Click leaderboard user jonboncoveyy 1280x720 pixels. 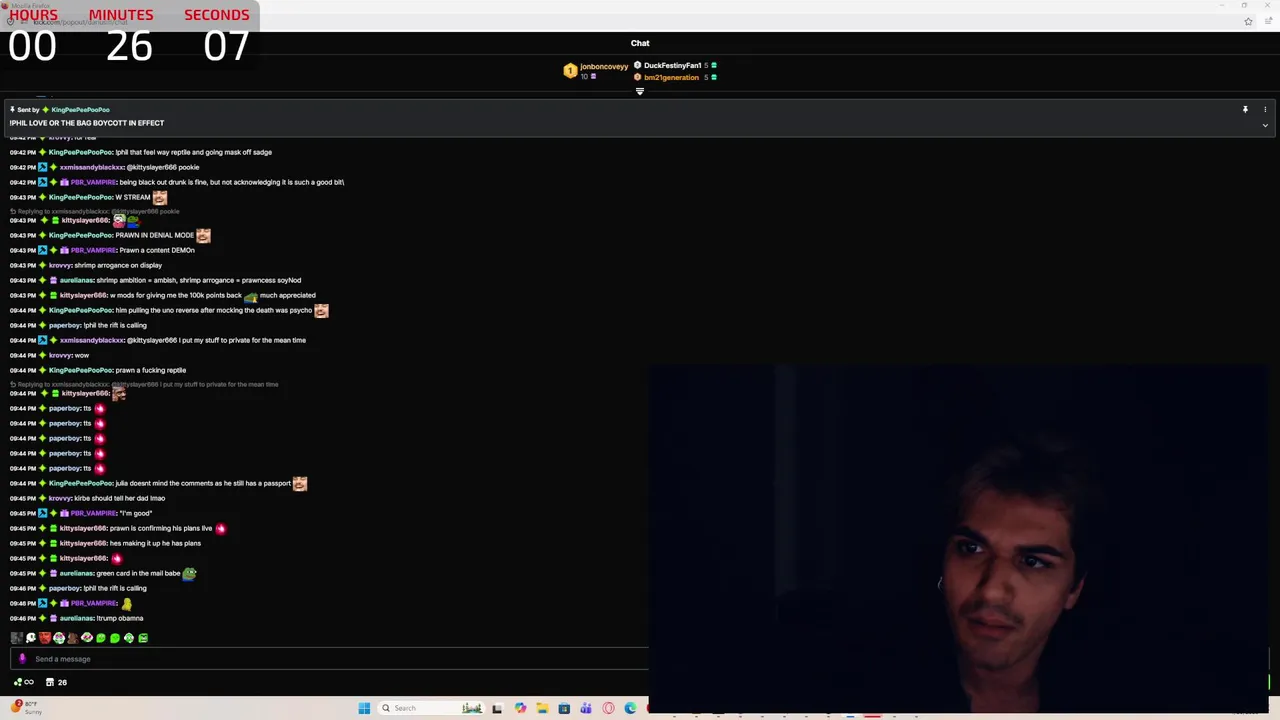pyautogui.click(x=604, y=66)
